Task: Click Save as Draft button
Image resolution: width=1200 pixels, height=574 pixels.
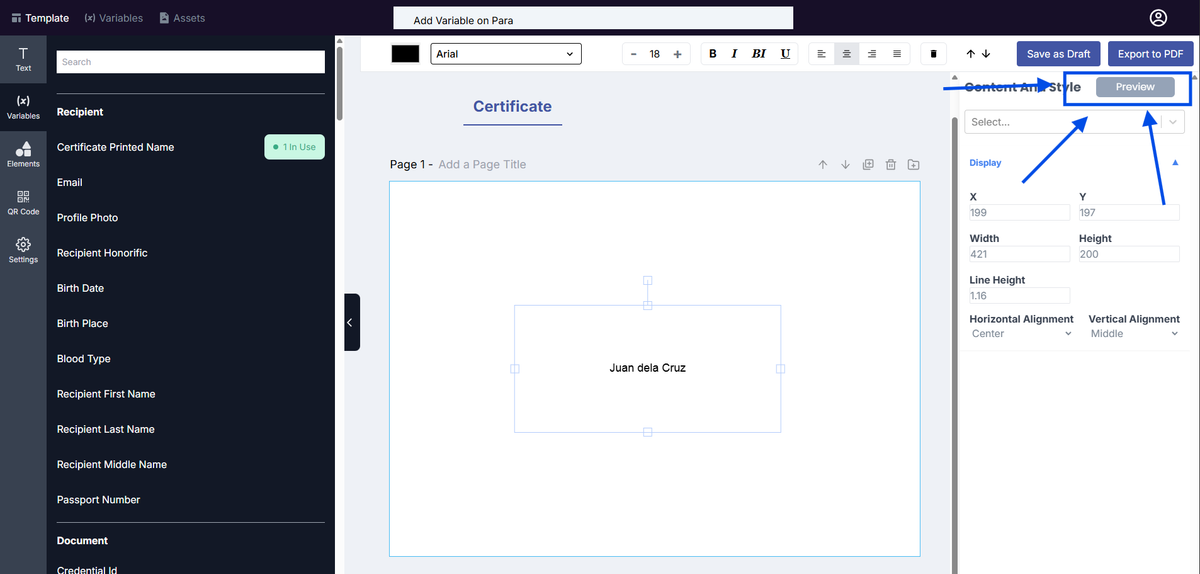Action: click(1059, 54)
